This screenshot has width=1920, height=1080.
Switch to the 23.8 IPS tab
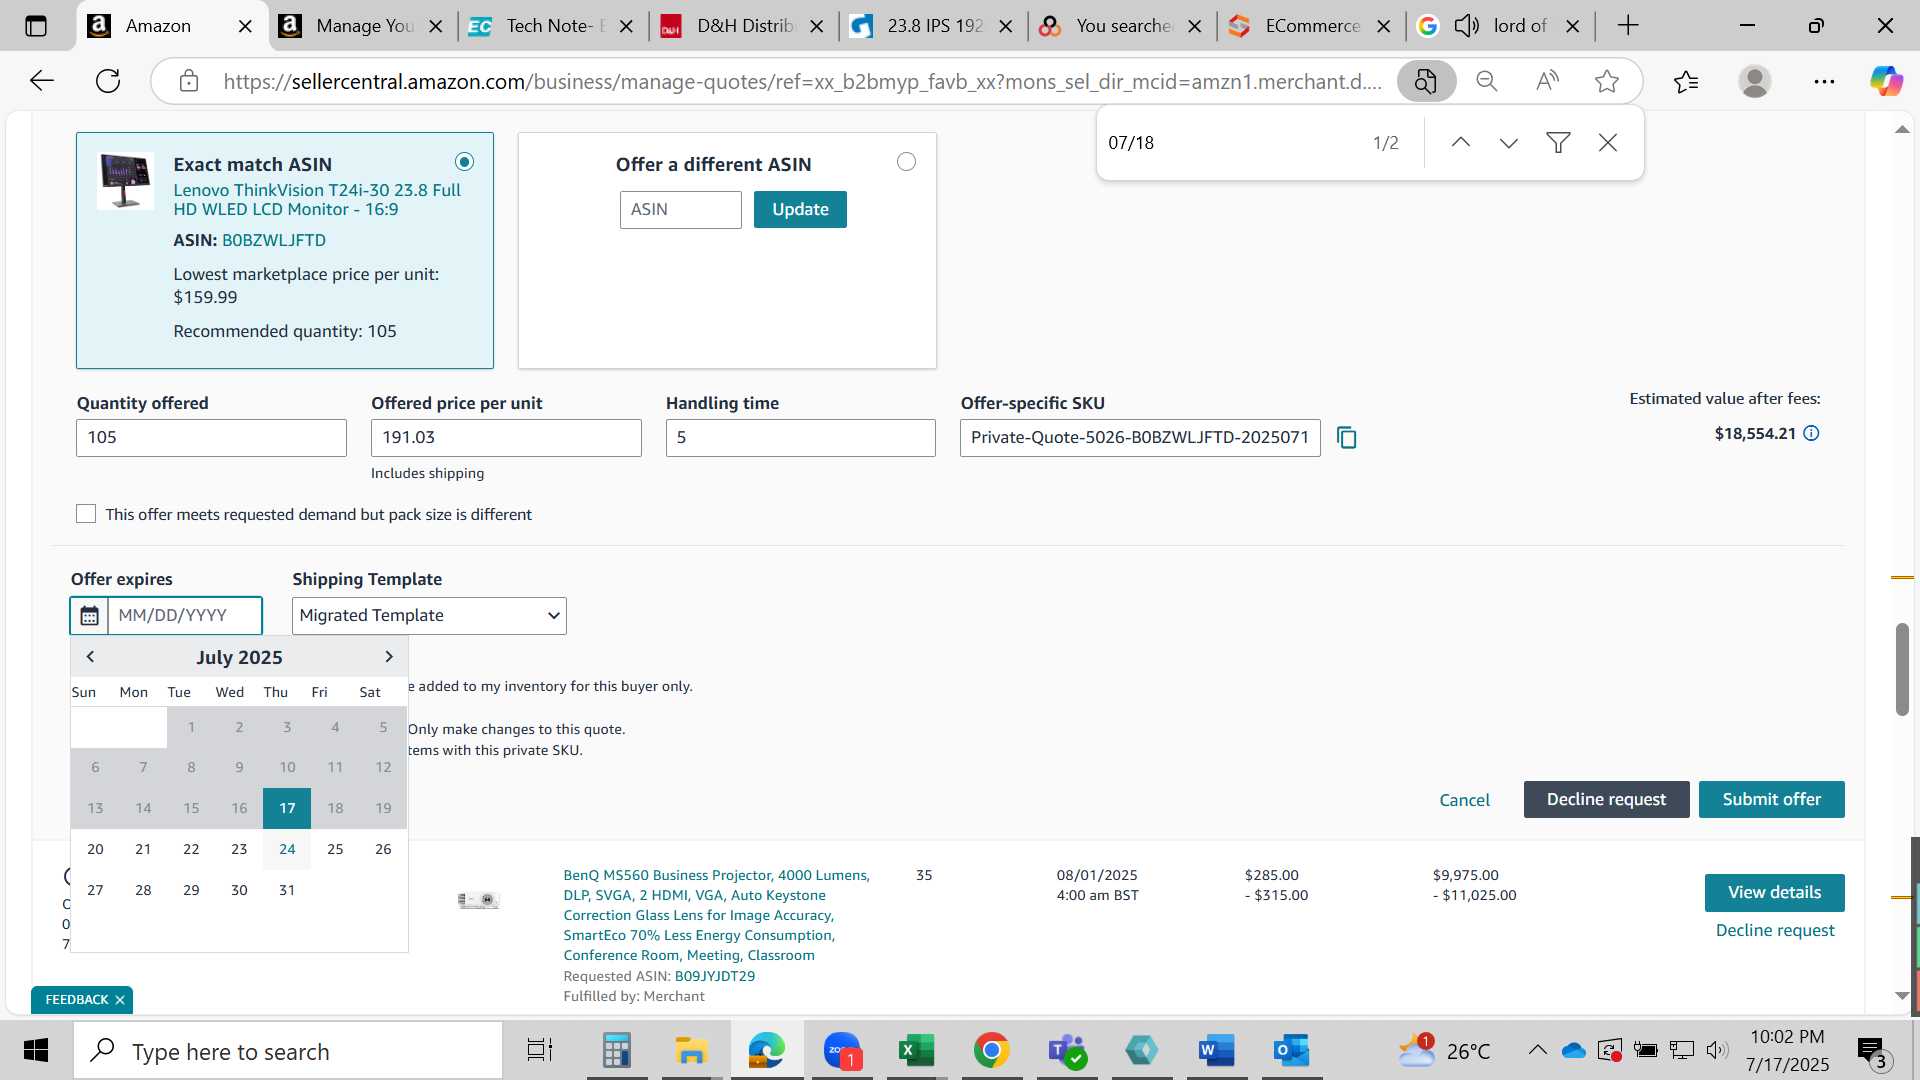[933, 26]
